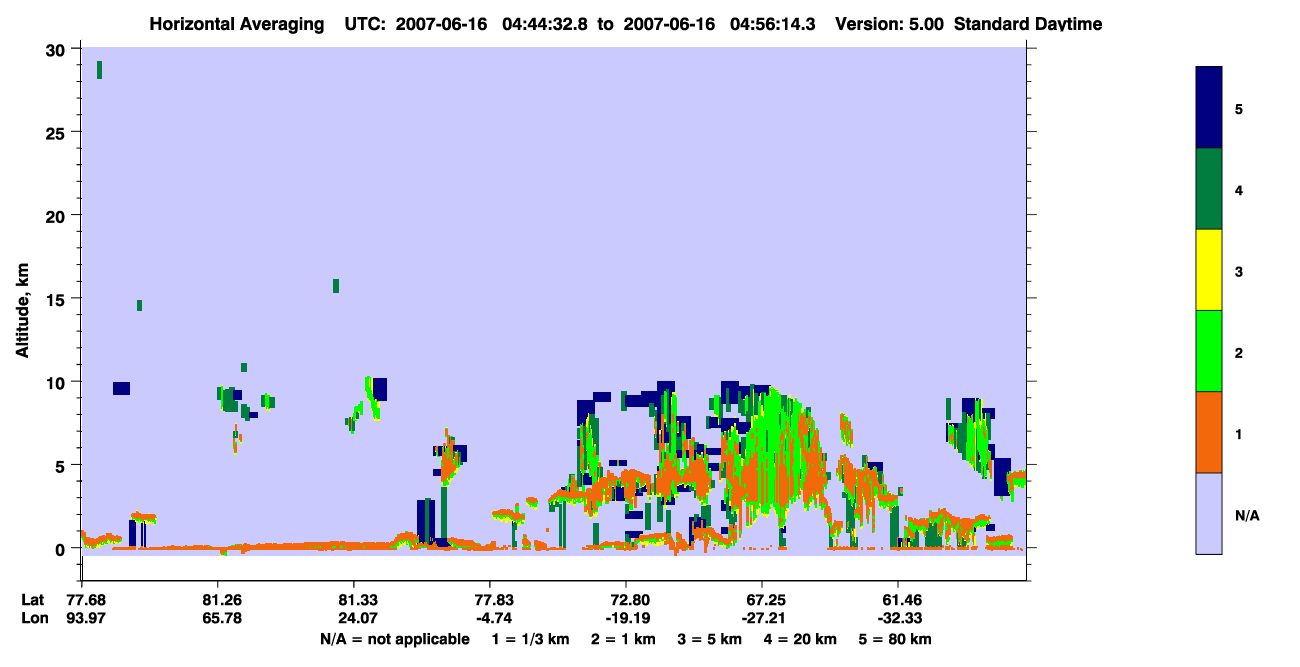Image resolution: width=1300 pixels, height=667 pixels.
Task: Click the dark blue color bar segment labeled 5
Action: 1209,107
